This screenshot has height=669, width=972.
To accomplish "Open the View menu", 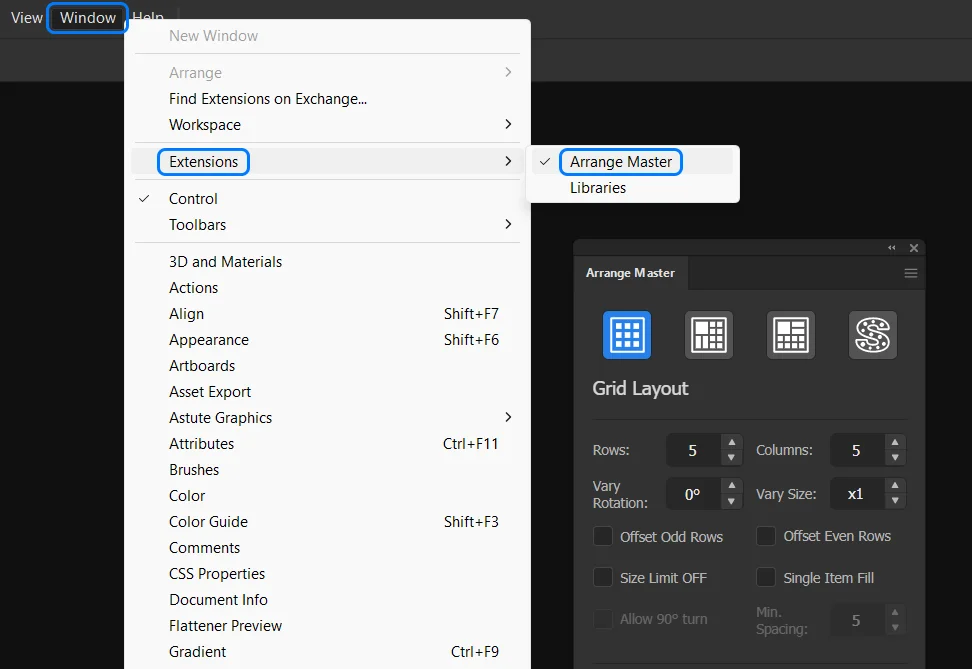I will [27, 17].
